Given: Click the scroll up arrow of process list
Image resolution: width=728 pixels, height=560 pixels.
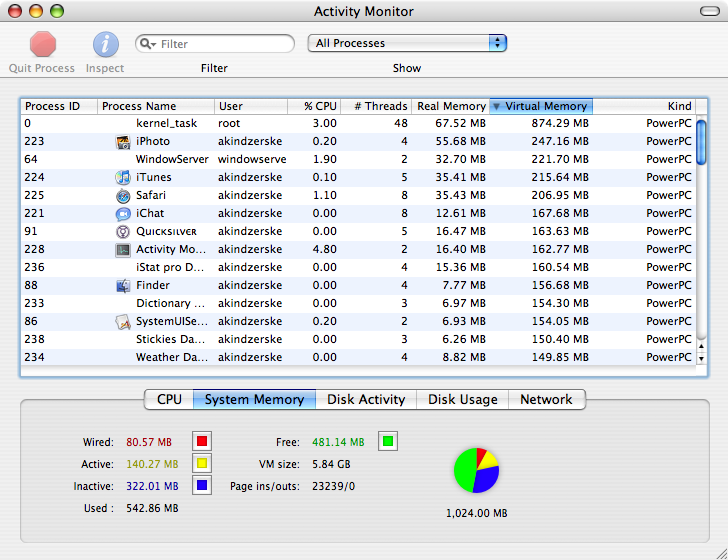Looking at the screenshot, I should point(702,346).
